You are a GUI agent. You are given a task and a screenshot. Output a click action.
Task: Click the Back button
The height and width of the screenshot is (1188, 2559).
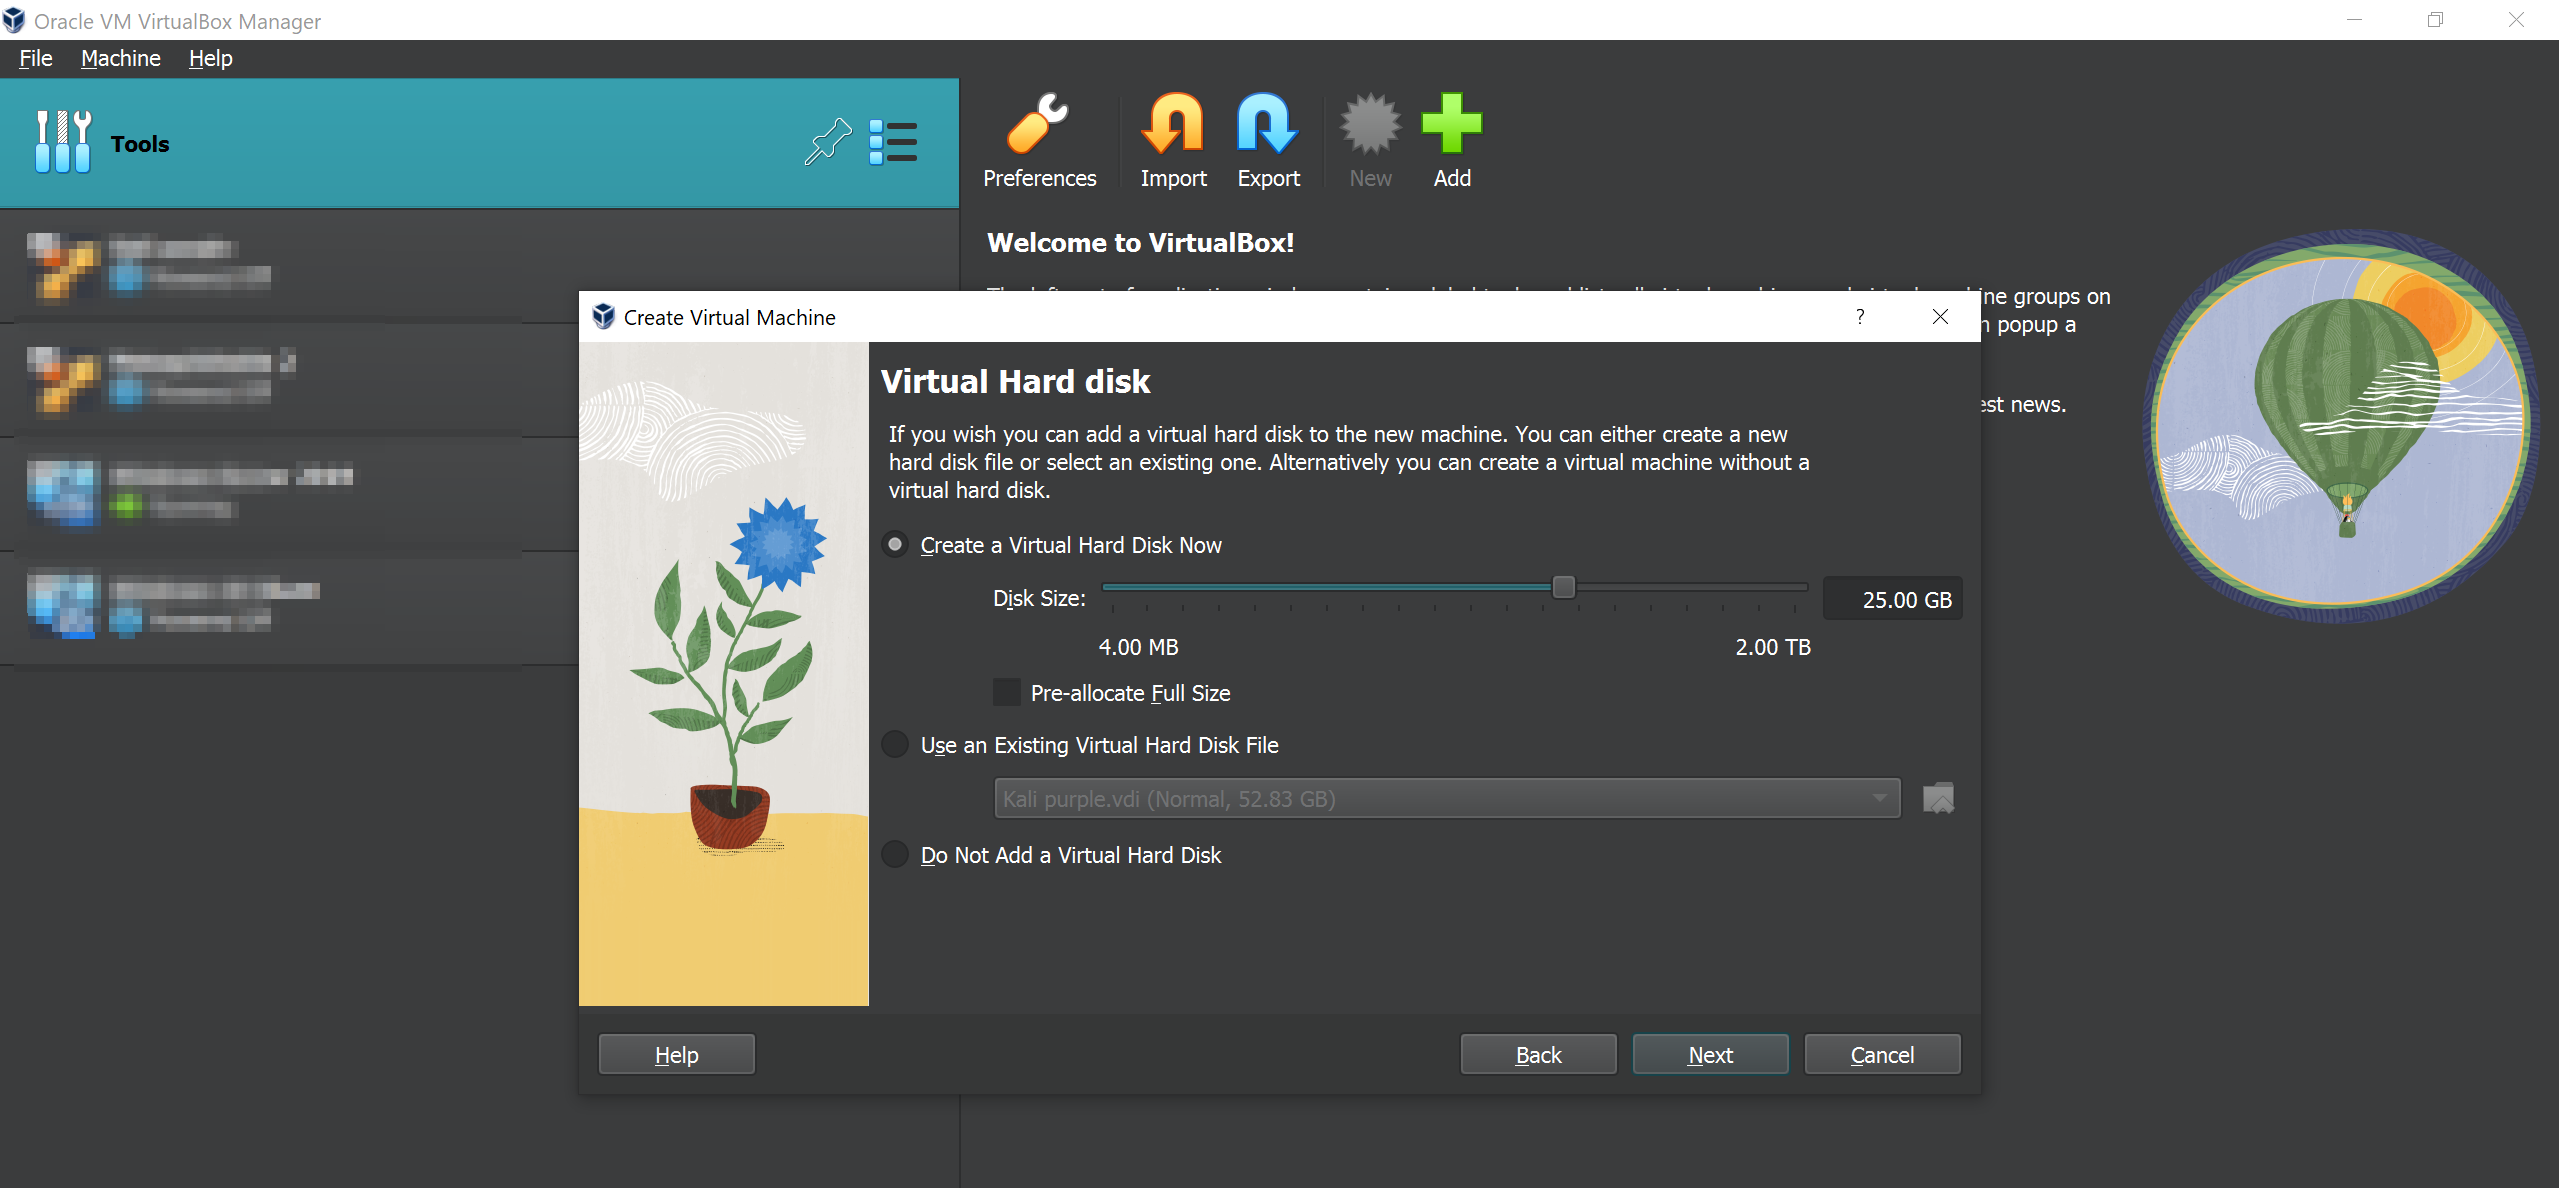(1538, 1054)
